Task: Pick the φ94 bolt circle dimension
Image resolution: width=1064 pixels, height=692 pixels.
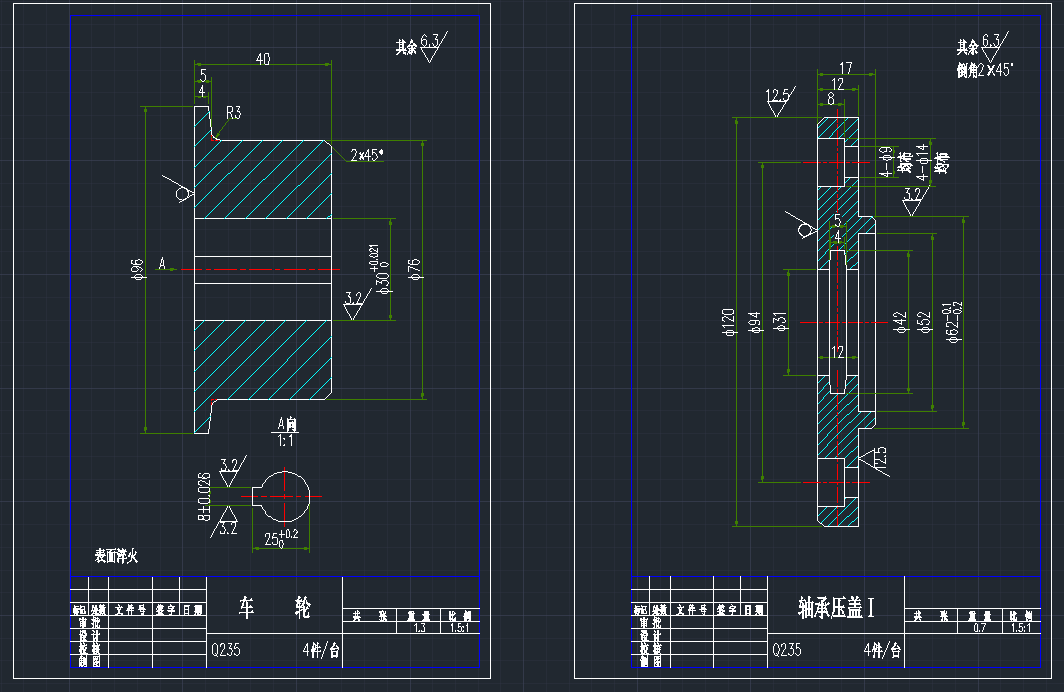Action: click(x=754, y=322)
